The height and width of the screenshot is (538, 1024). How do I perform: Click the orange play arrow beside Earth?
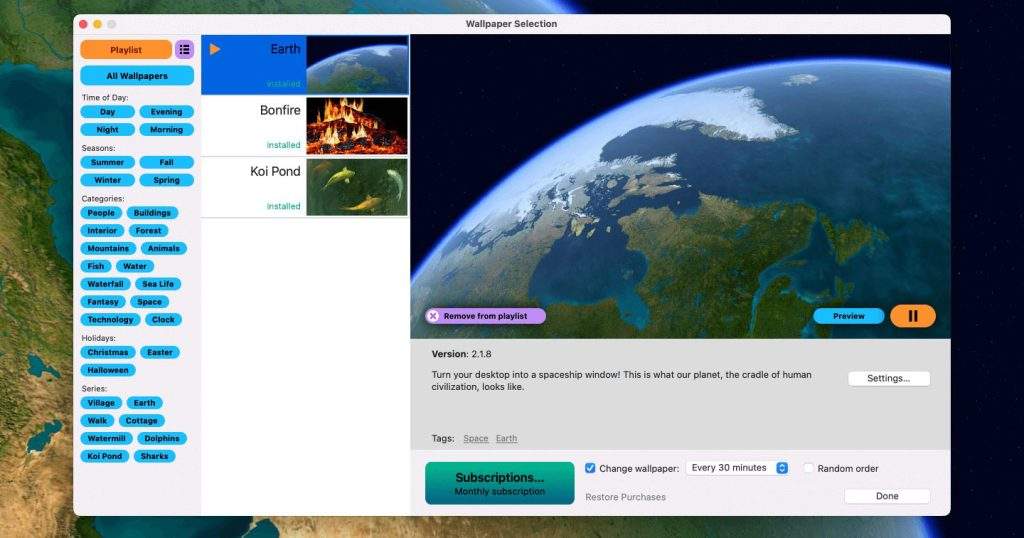pyautogui.click(x=215, y=49)
